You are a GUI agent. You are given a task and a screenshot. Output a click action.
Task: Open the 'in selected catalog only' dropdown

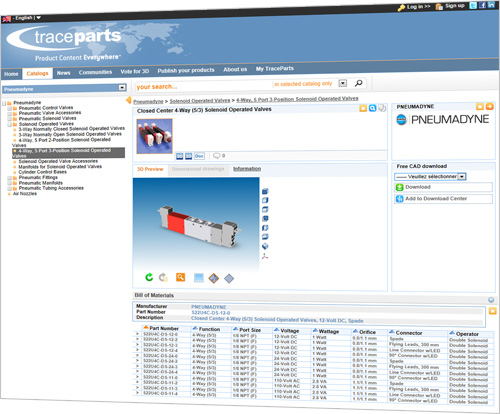pyautogui.click(x=343, y=83)
